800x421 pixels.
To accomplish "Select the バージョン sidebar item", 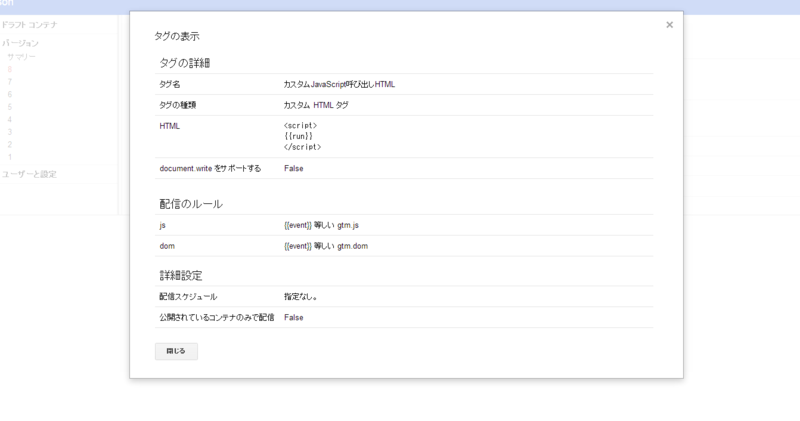I will (x=20, y=43).
